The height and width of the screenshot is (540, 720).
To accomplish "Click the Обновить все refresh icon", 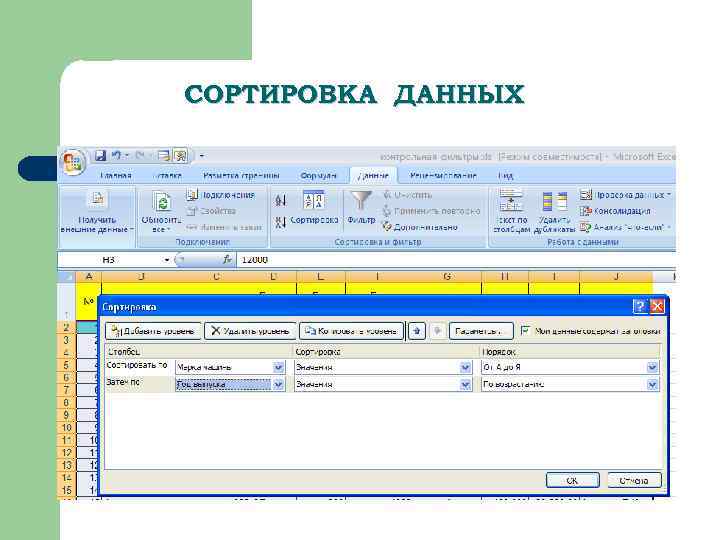I will point(162,202).
